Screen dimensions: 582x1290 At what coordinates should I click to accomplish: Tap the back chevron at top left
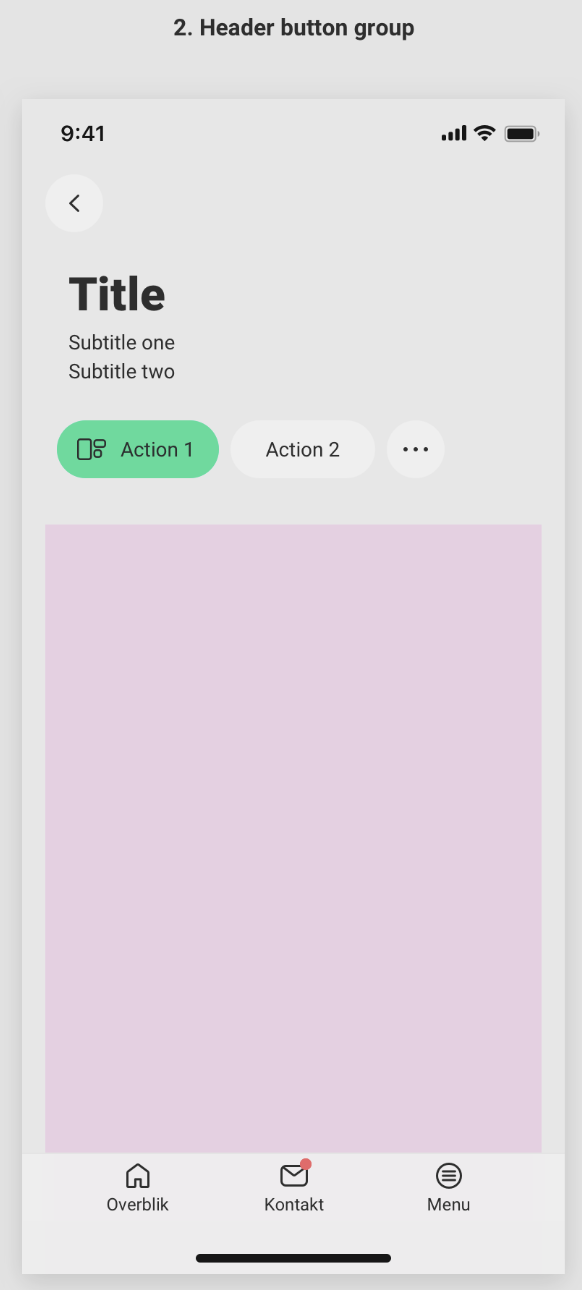[74, 202]
